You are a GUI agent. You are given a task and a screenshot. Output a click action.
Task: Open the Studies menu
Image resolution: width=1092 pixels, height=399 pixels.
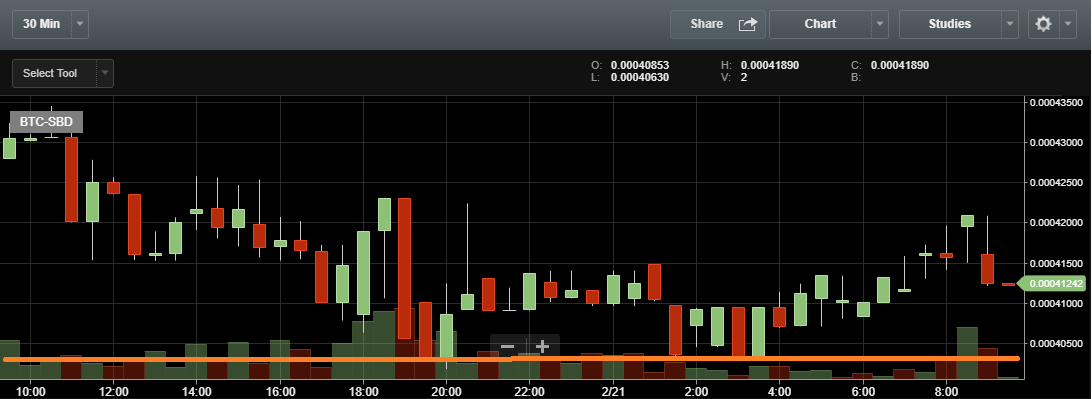pos(950,24)
